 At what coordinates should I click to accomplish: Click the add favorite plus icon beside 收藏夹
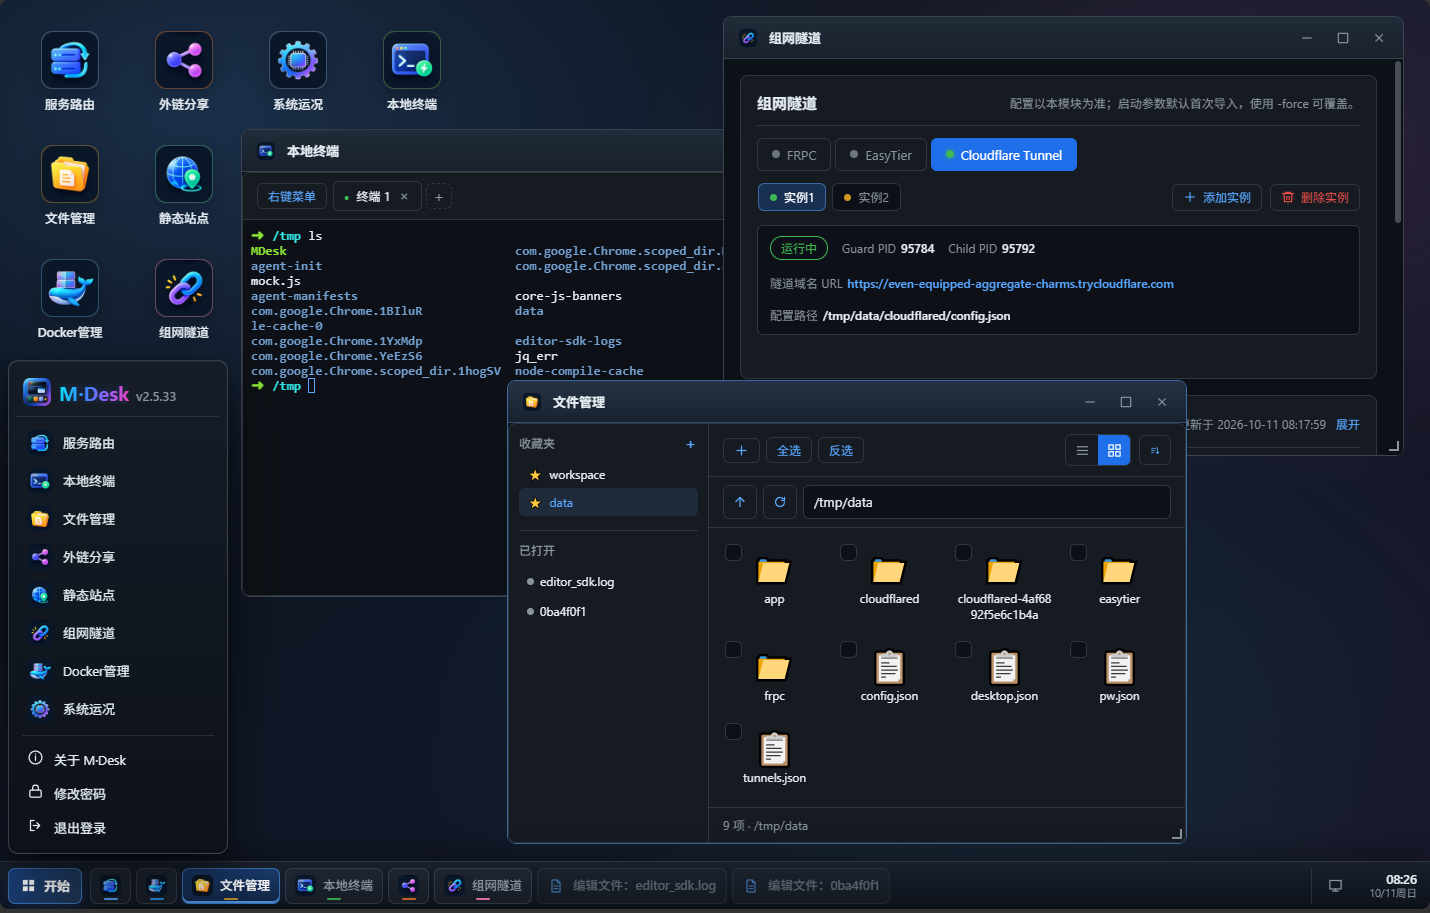click(x=690, y=444)
